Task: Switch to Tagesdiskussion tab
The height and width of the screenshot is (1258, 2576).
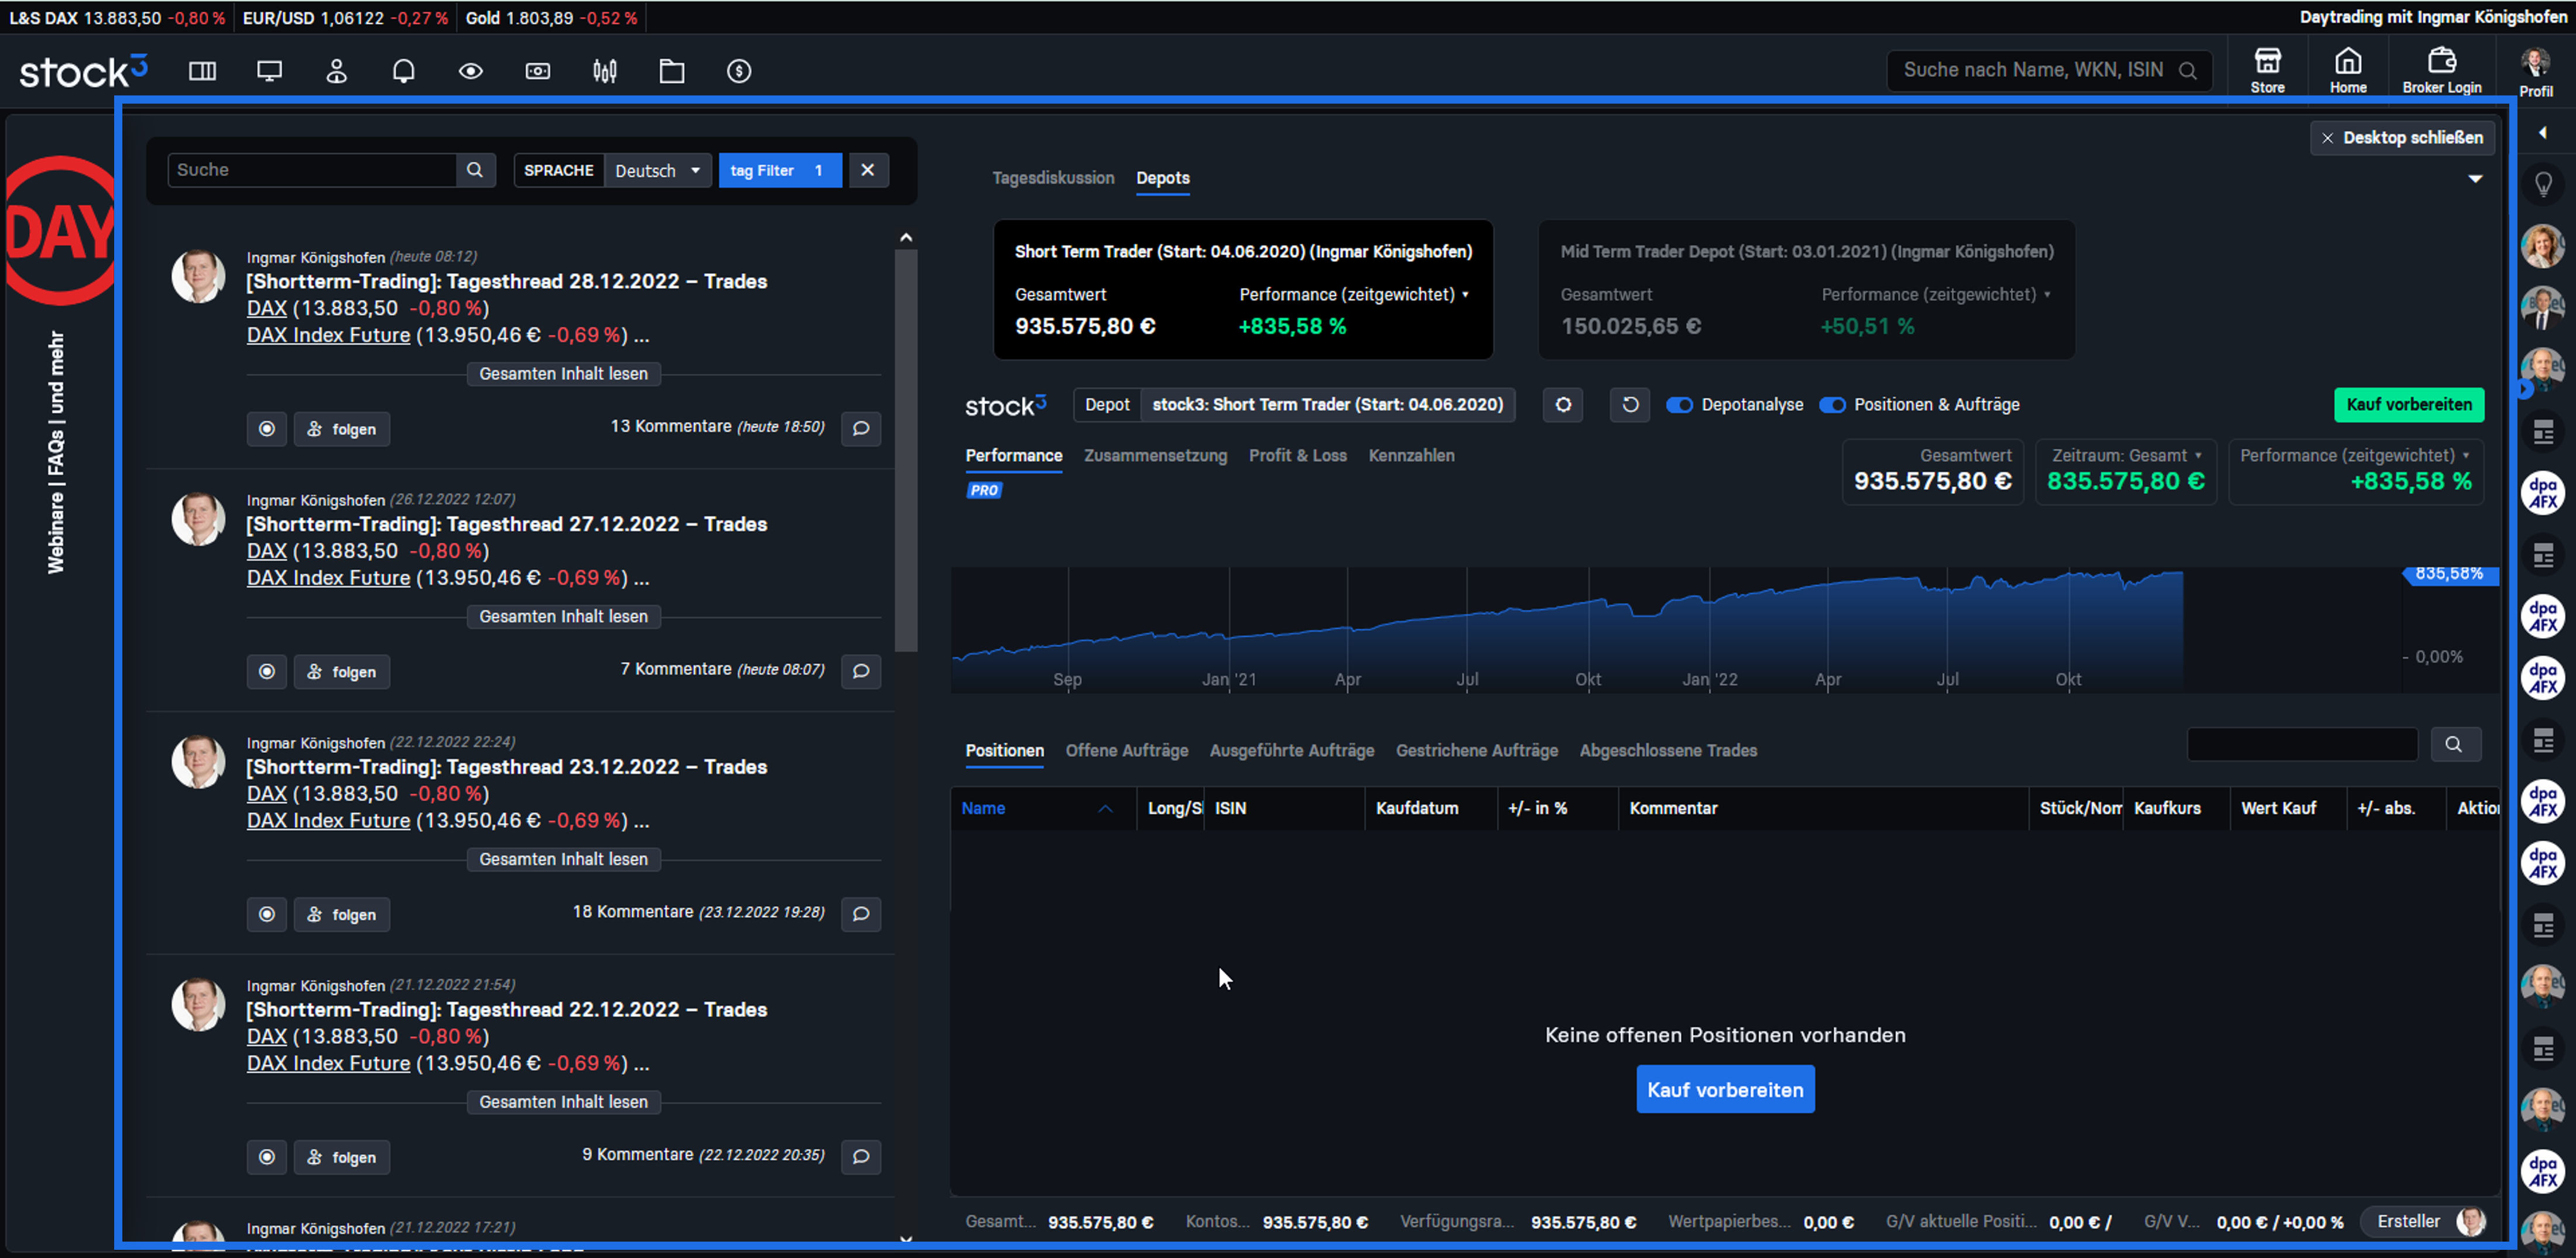Action: tap(1053, 178)
